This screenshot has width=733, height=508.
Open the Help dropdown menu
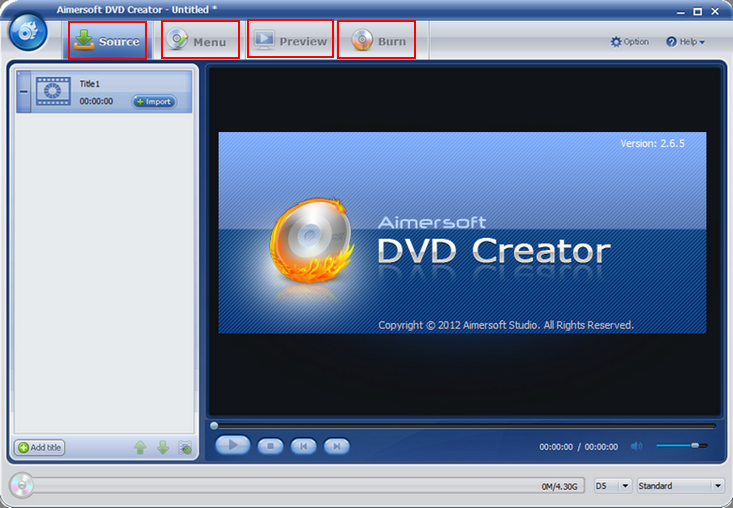tap(685, 42)
